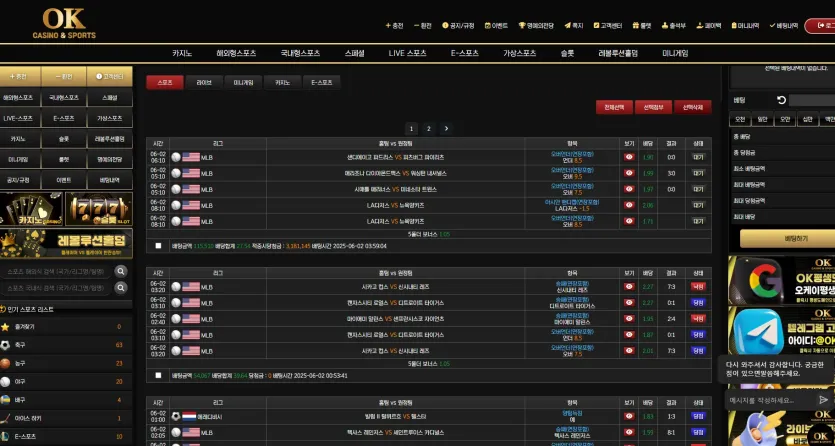835x446 pixels.
Task: Switch to the 미니게임 history tab
Action: (x=243, y=82)
